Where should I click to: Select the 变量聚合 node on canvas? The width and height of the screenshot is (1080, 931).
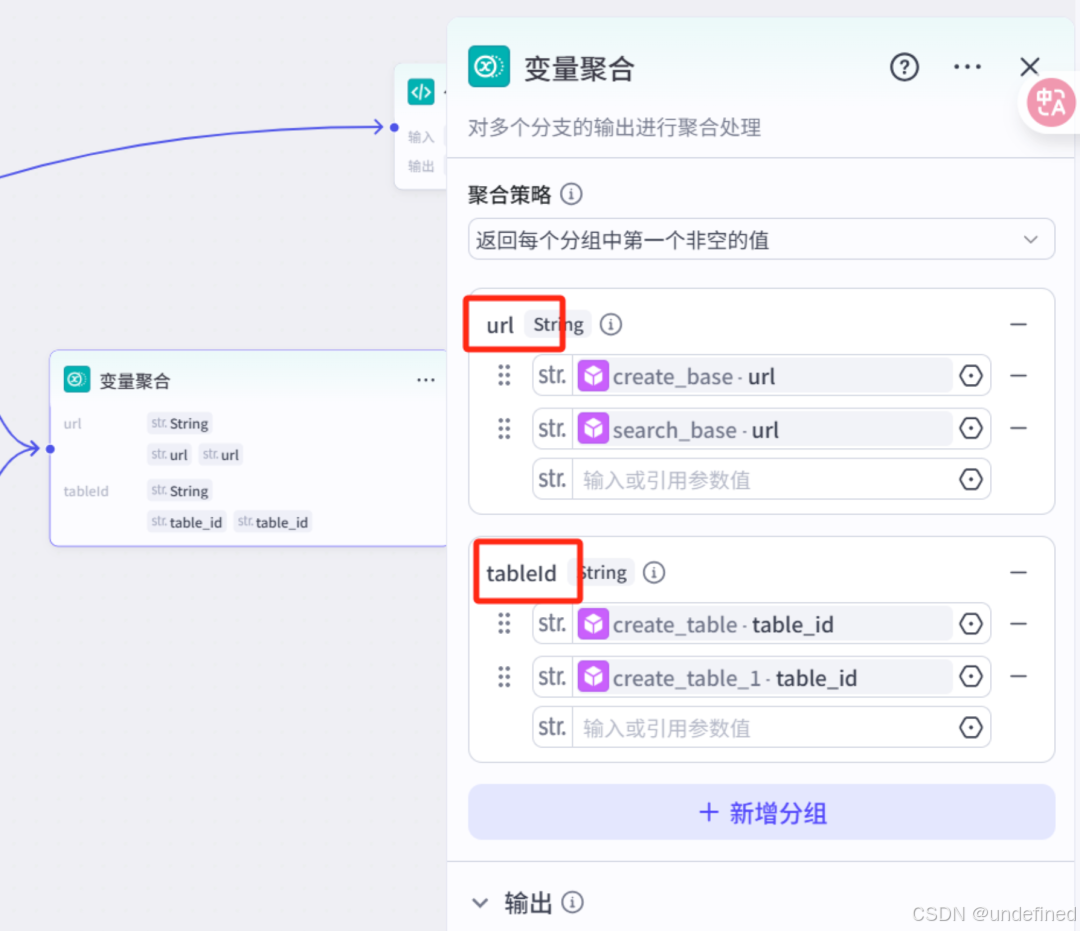click(248, 448)
